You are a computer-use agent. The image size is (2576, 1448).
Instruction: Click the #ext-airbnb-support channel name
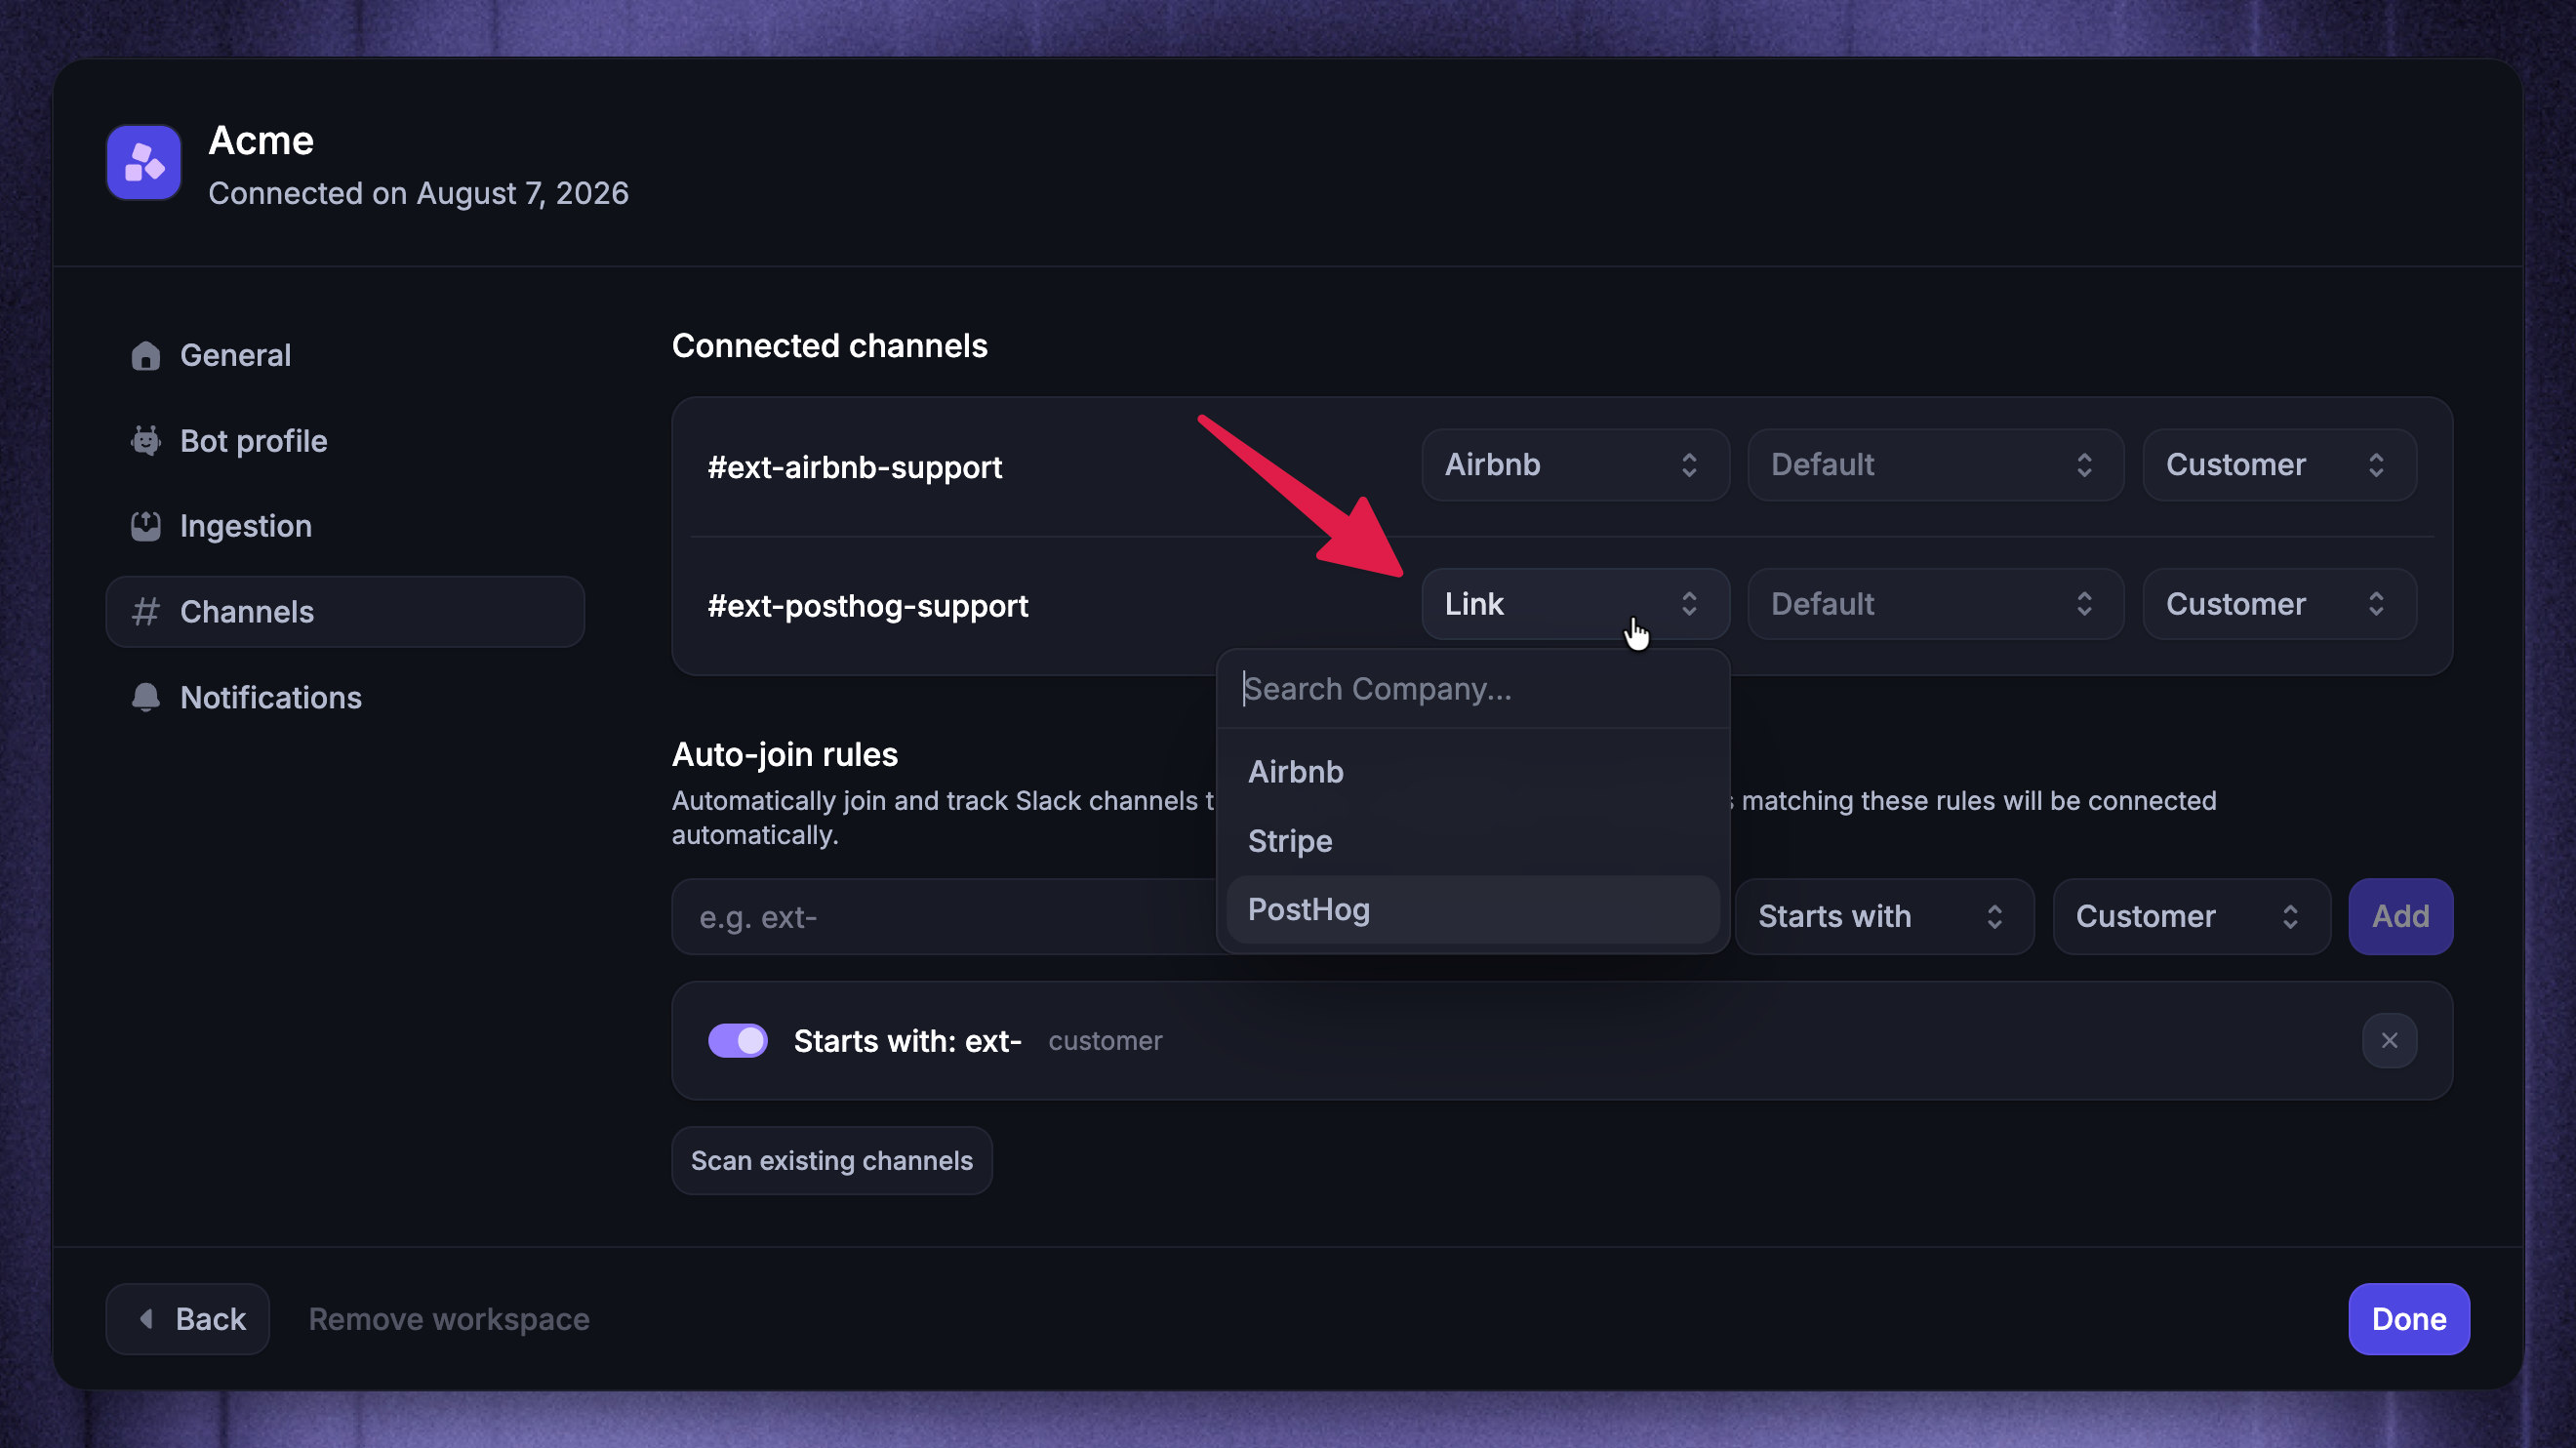tap(854, 466)
